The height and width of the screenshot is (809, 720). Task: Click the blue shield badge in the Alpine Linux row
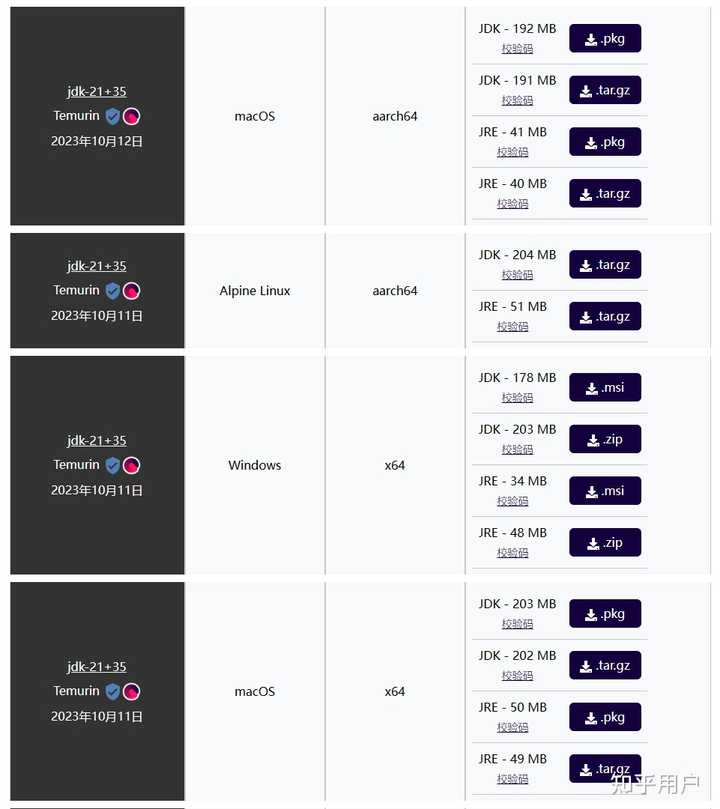[112, 291]
